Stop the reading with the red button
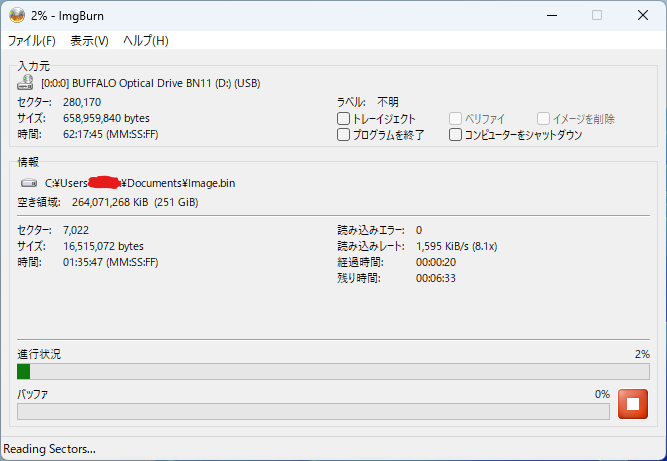The width and height of the screenshot is (667, 461). (x=632, y=405)
